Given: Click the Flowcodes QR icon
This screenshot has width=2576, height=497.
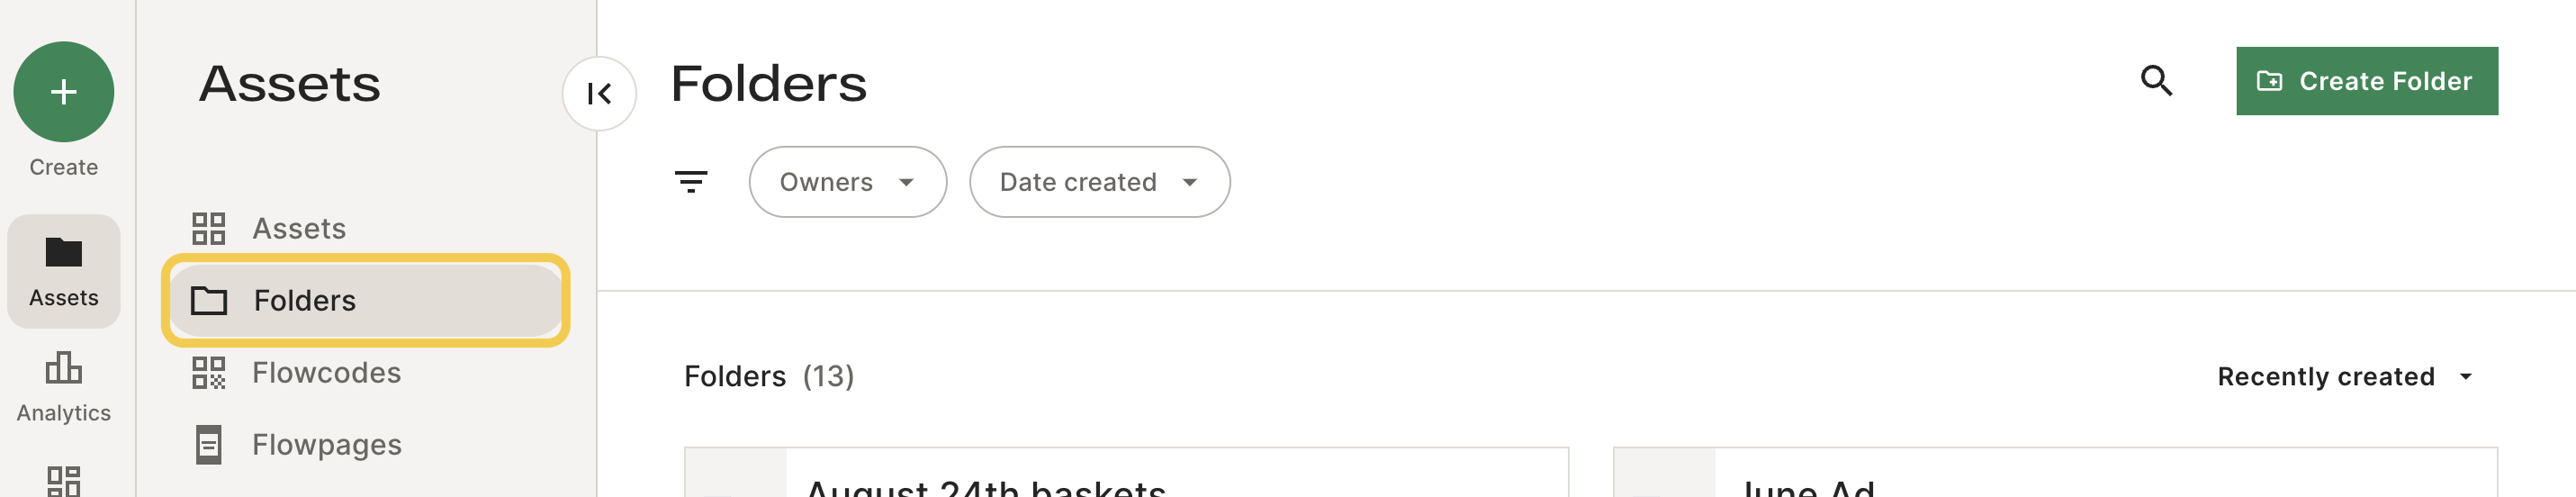Looking at the screenshot, I should click(209, 373).
